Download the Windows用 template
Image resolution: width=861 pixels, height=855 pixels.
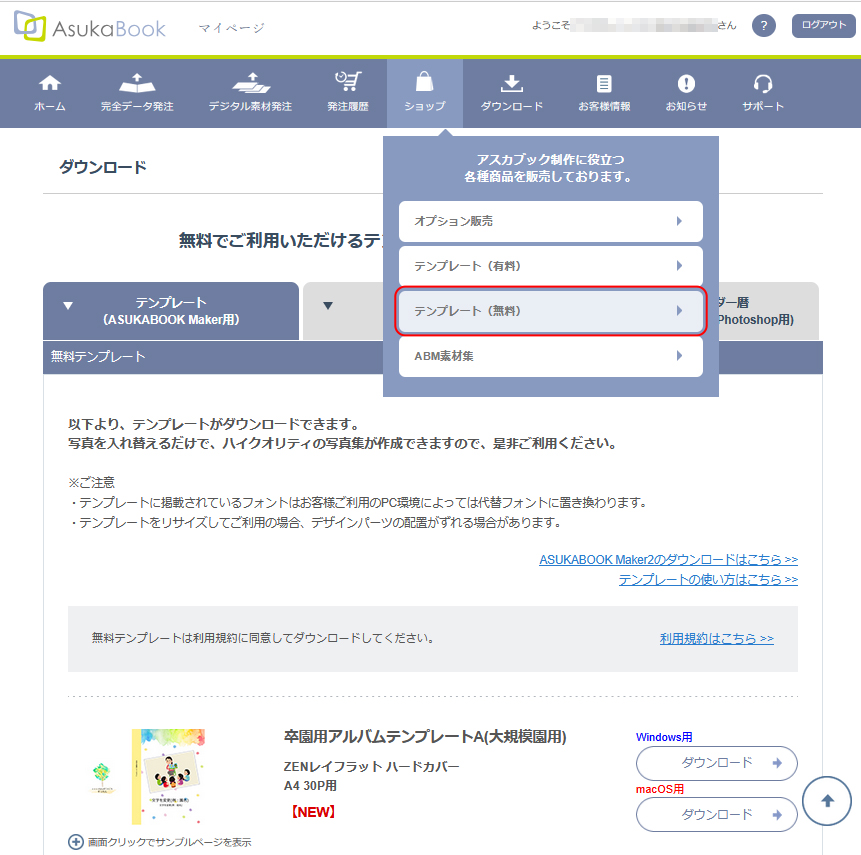[x=716, y=763]
